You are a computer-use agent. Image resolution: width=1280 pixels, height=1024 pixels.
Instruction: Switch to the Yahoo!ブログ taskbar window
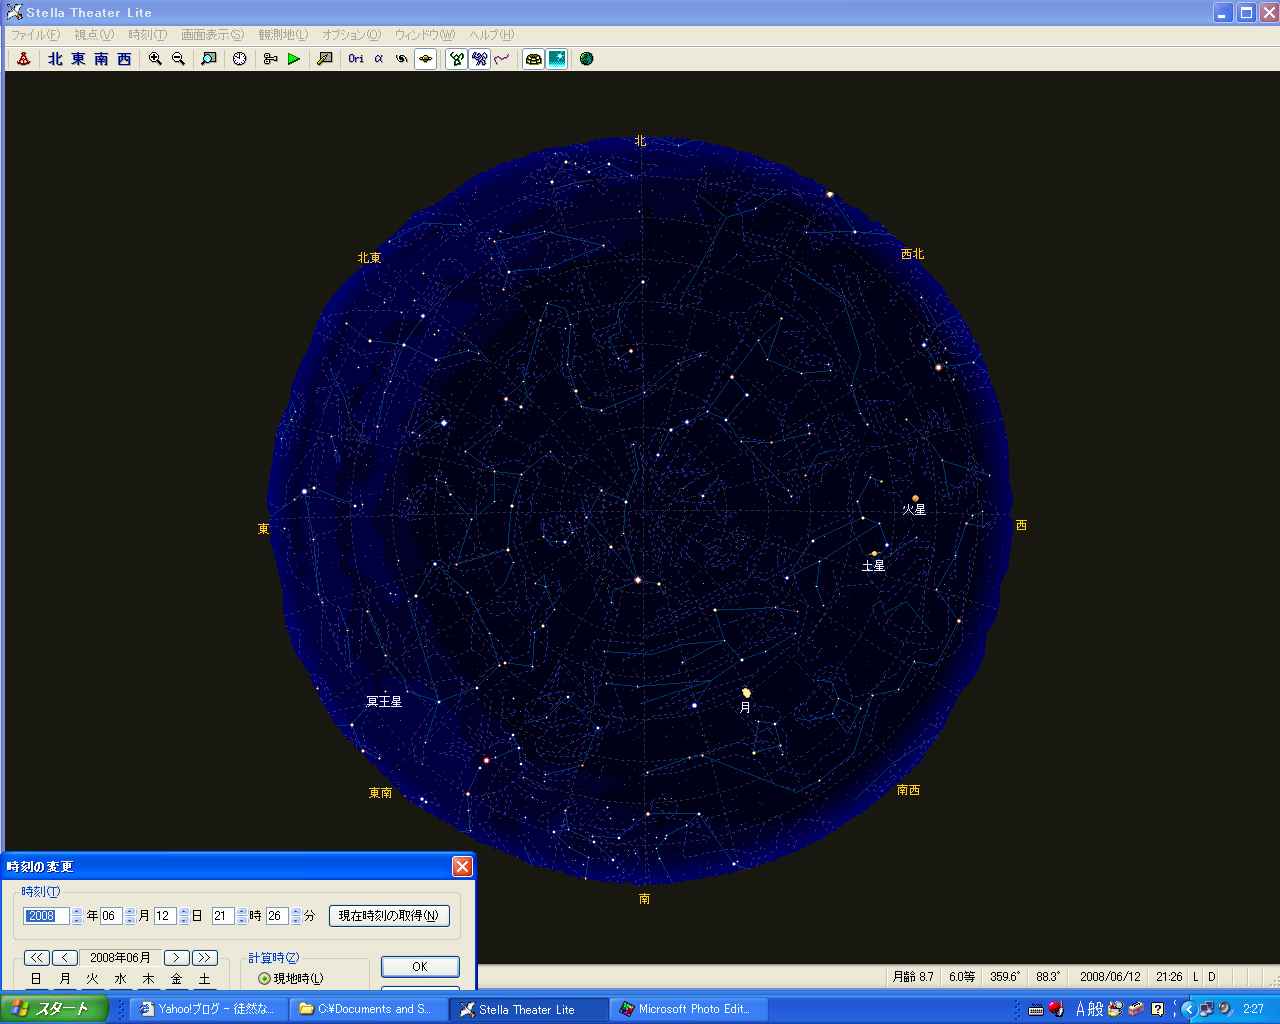pos(209,1009)
